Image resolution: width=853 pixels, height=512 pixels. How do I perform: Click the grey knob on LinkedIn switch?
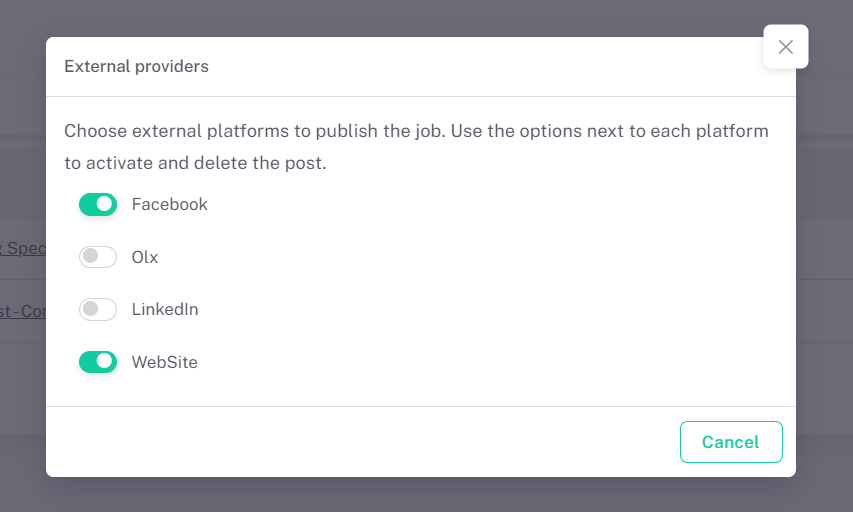[91, 310]
